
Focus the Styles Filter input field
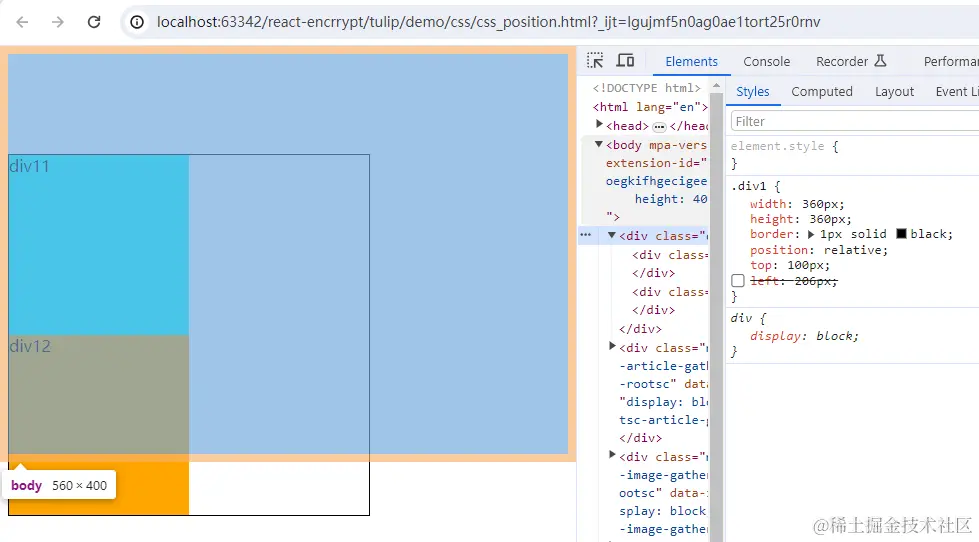[855, 121]
